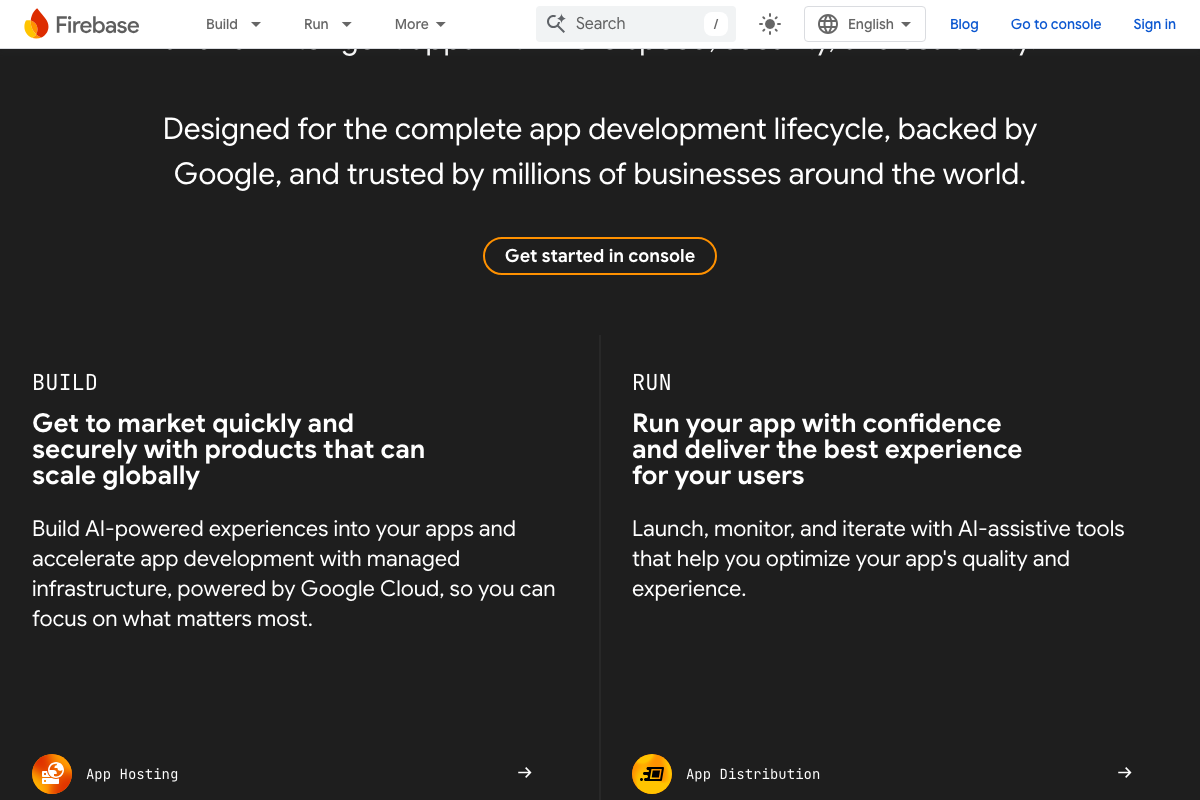Screen dimensions: 1200x800
Task: Open the App Distribution link text
Action: coord(753,774)
